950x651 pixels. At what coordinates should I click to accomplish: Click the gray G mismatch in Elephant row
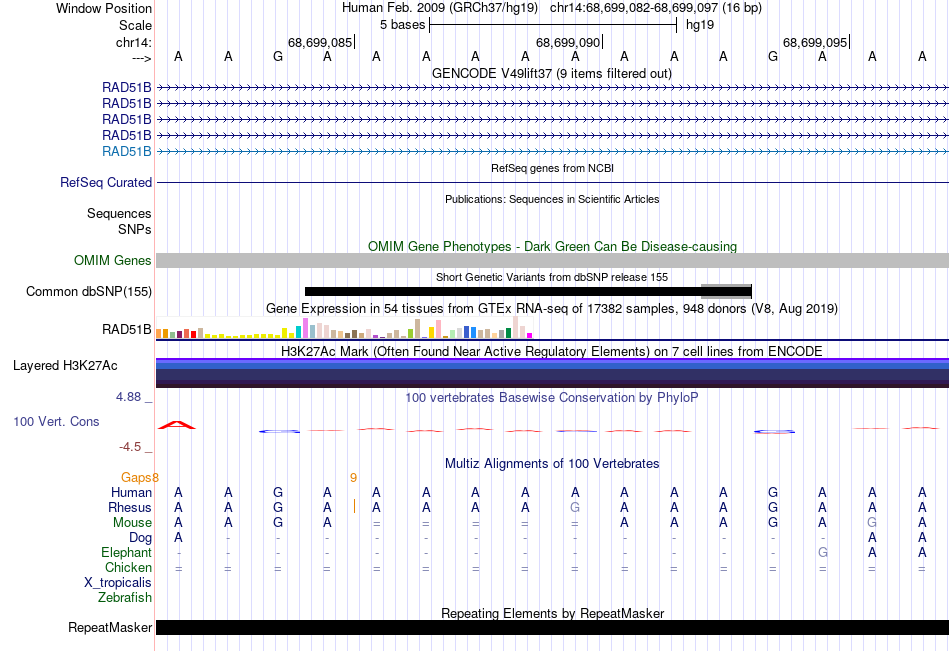822,552
